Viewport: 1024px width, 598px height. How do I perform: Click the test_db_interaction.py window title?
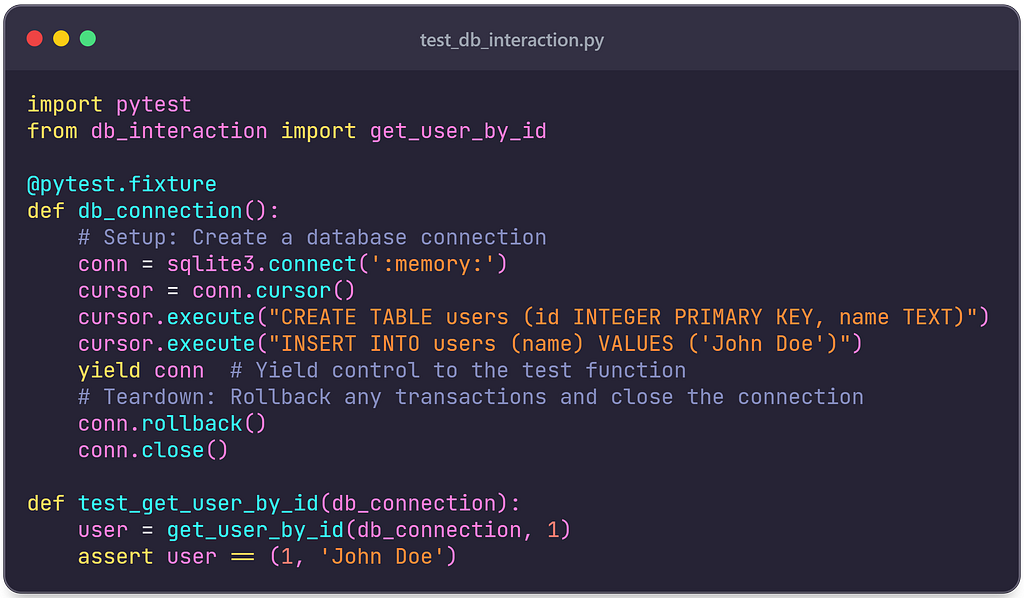(511, 40)
